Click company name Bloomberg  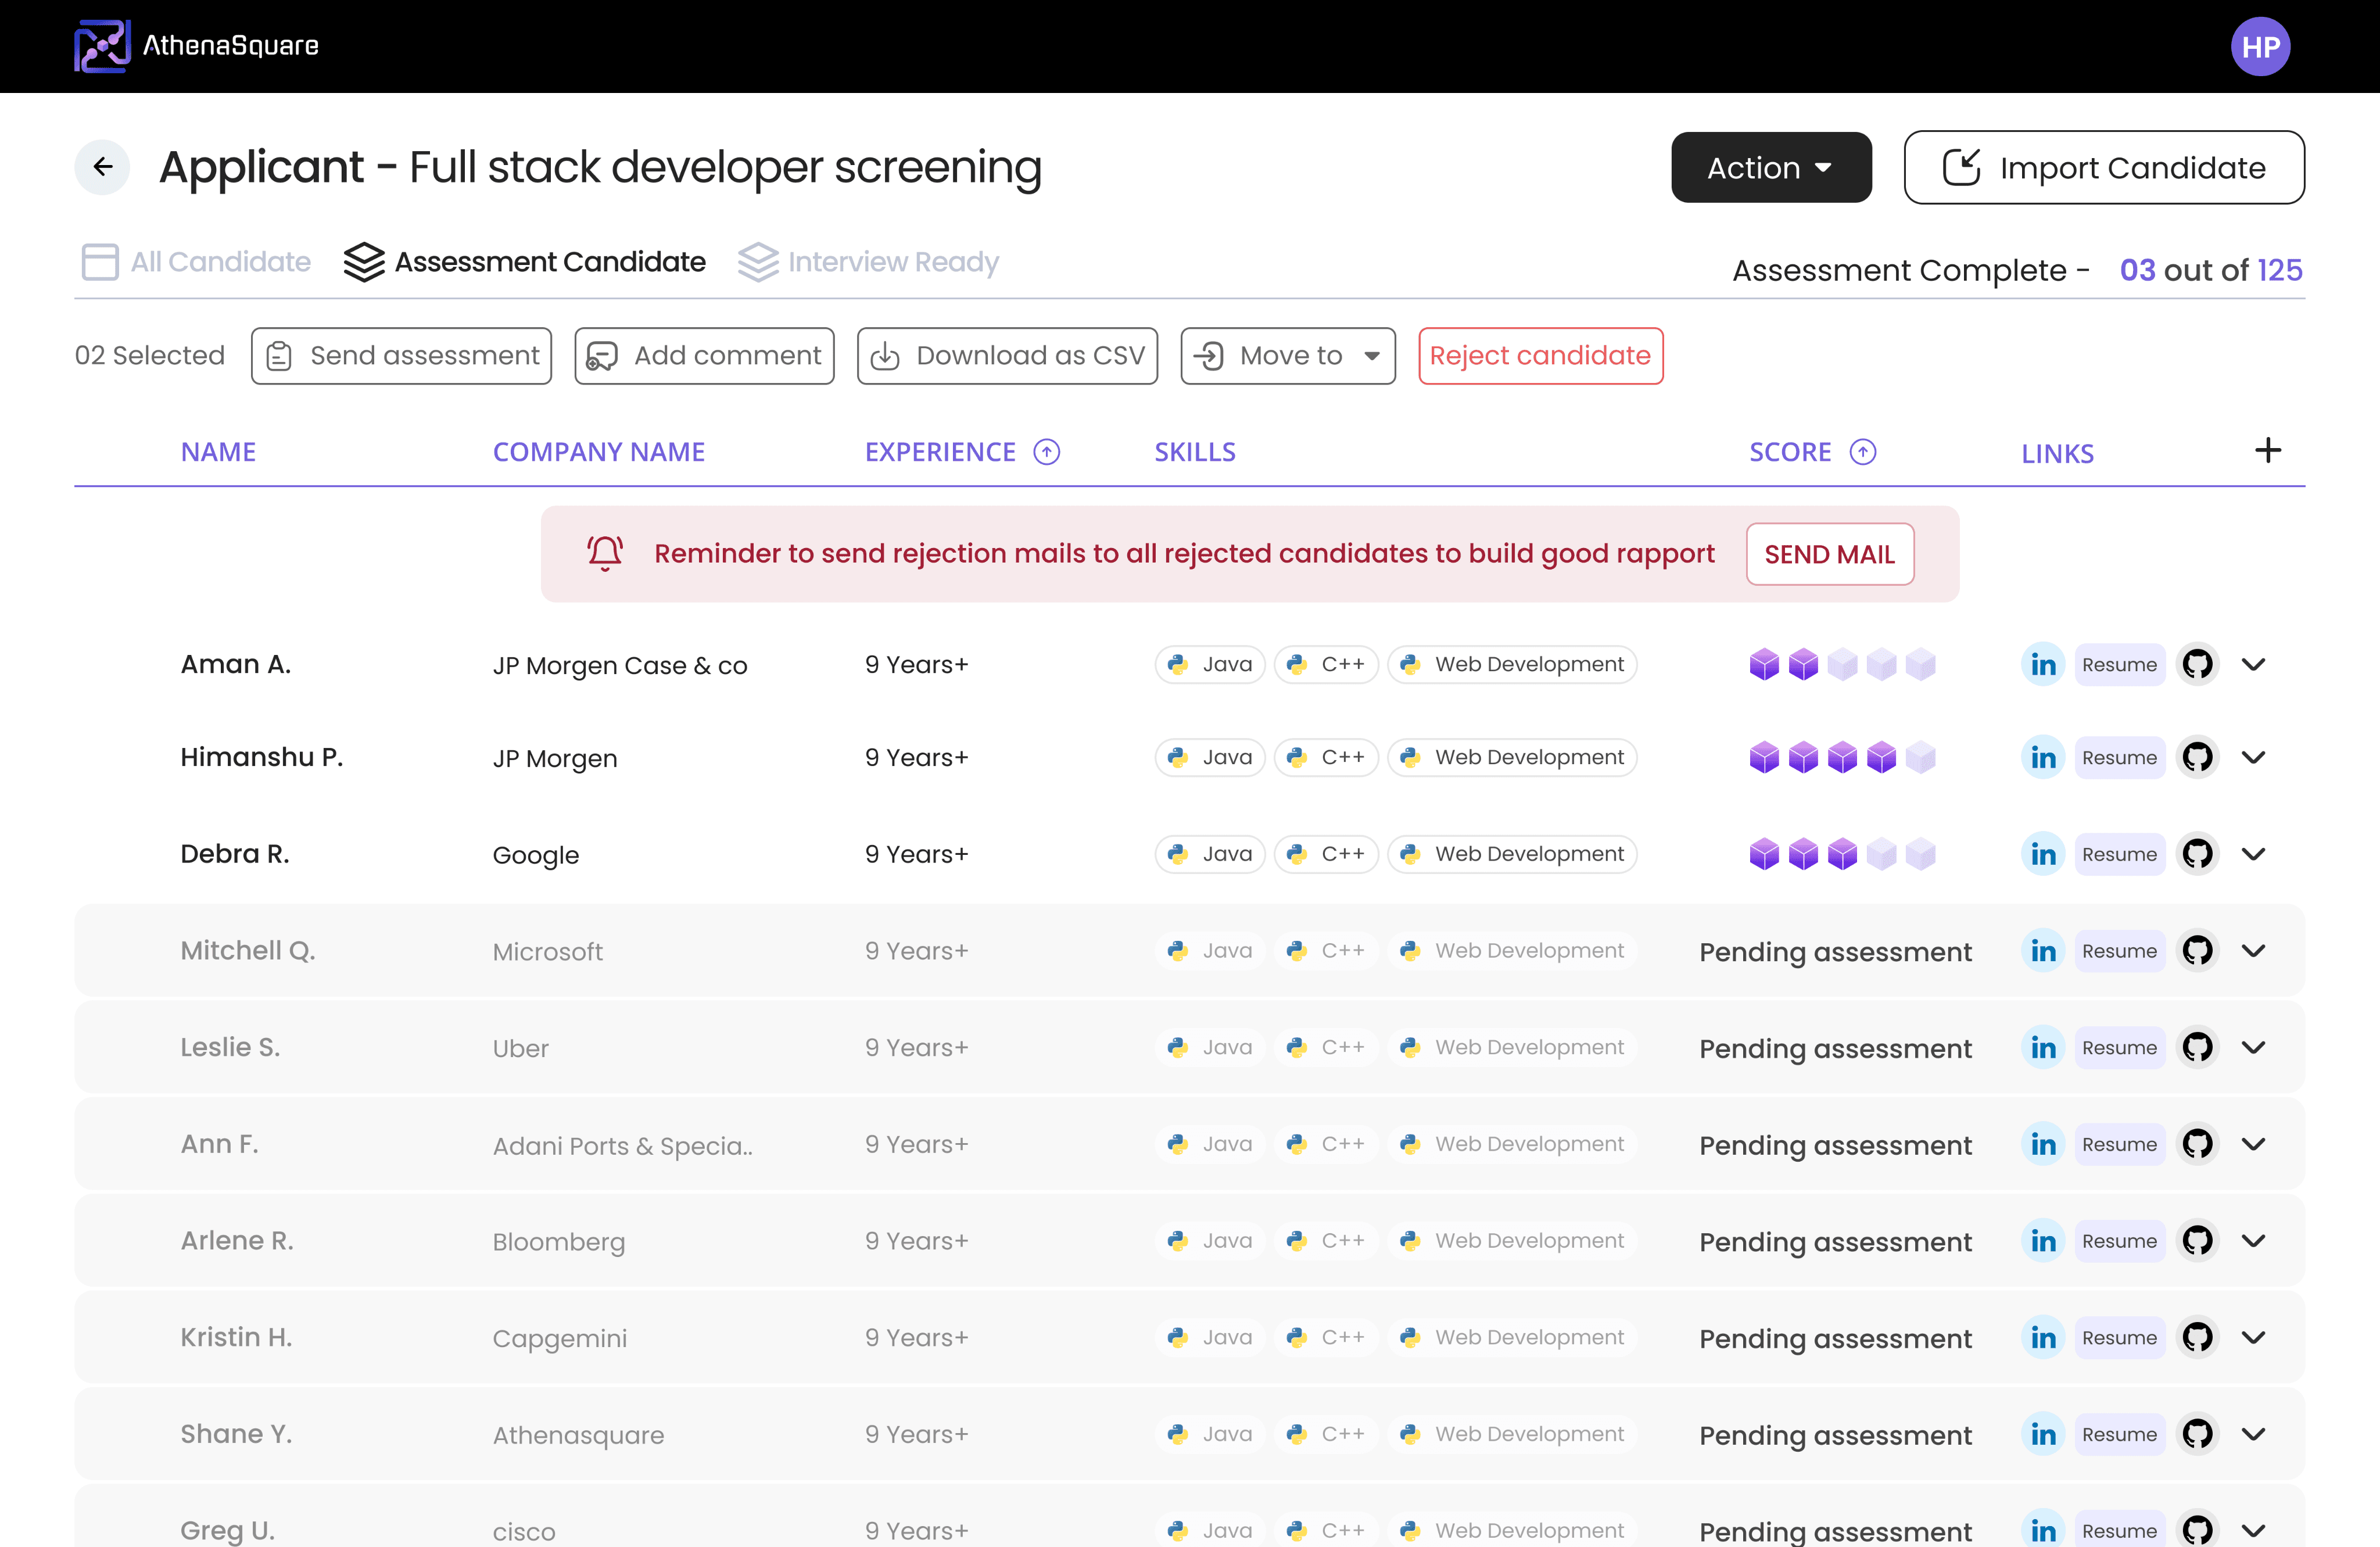(x=559, y=1242)
